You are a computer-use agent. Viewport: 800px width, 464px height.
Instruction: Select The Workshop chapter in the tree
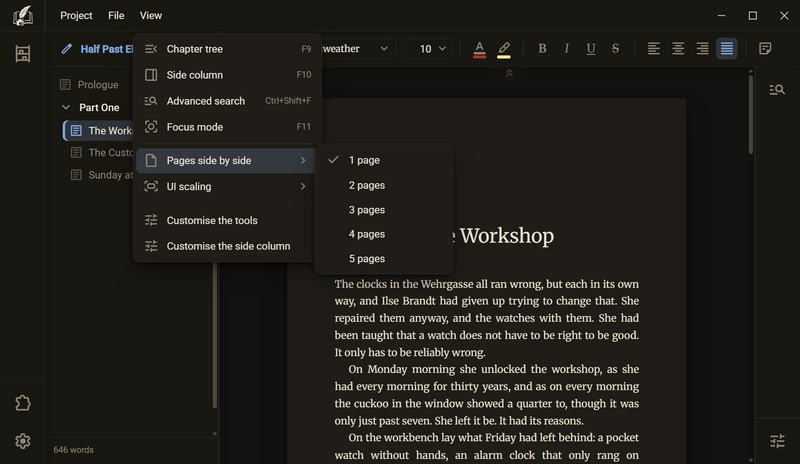(98, 131)
